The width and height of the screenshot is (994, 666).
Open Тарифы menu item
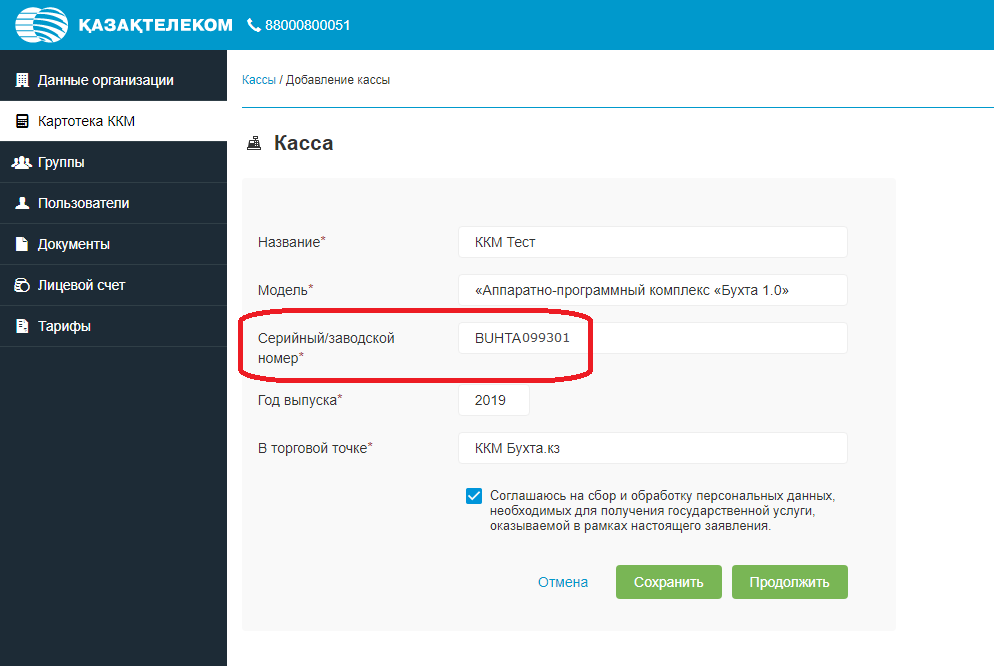(113, 326)
